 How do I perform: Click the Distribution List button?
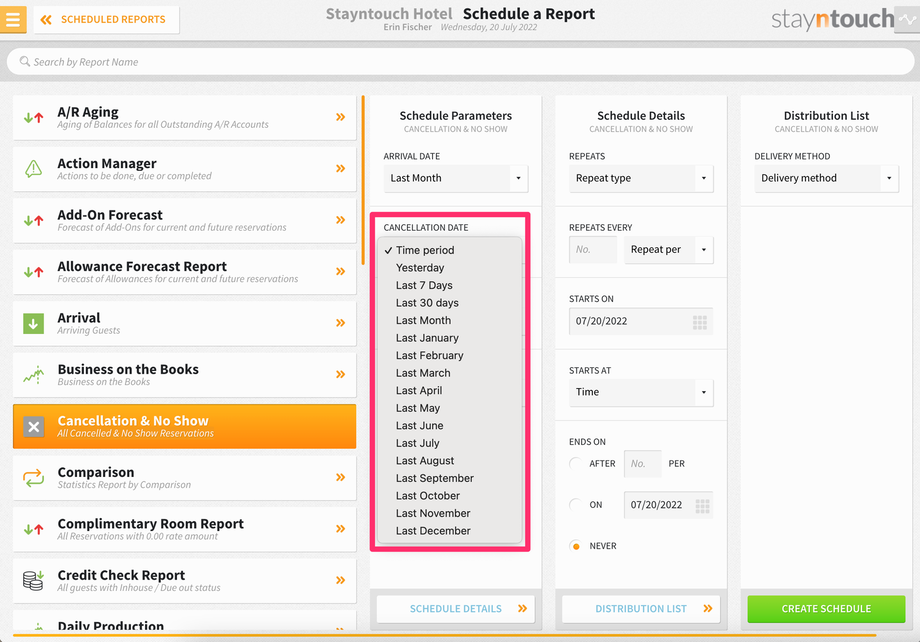tap(641, 609)
